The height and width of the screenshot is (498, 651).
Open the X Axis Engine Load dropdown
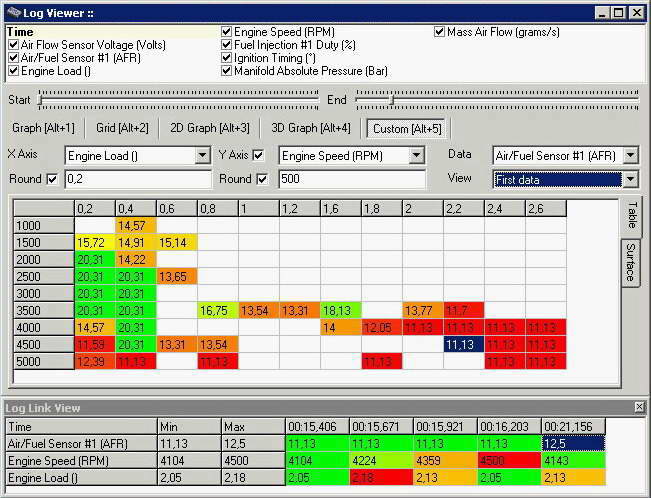pyautogui.click(x=203, y=155)
